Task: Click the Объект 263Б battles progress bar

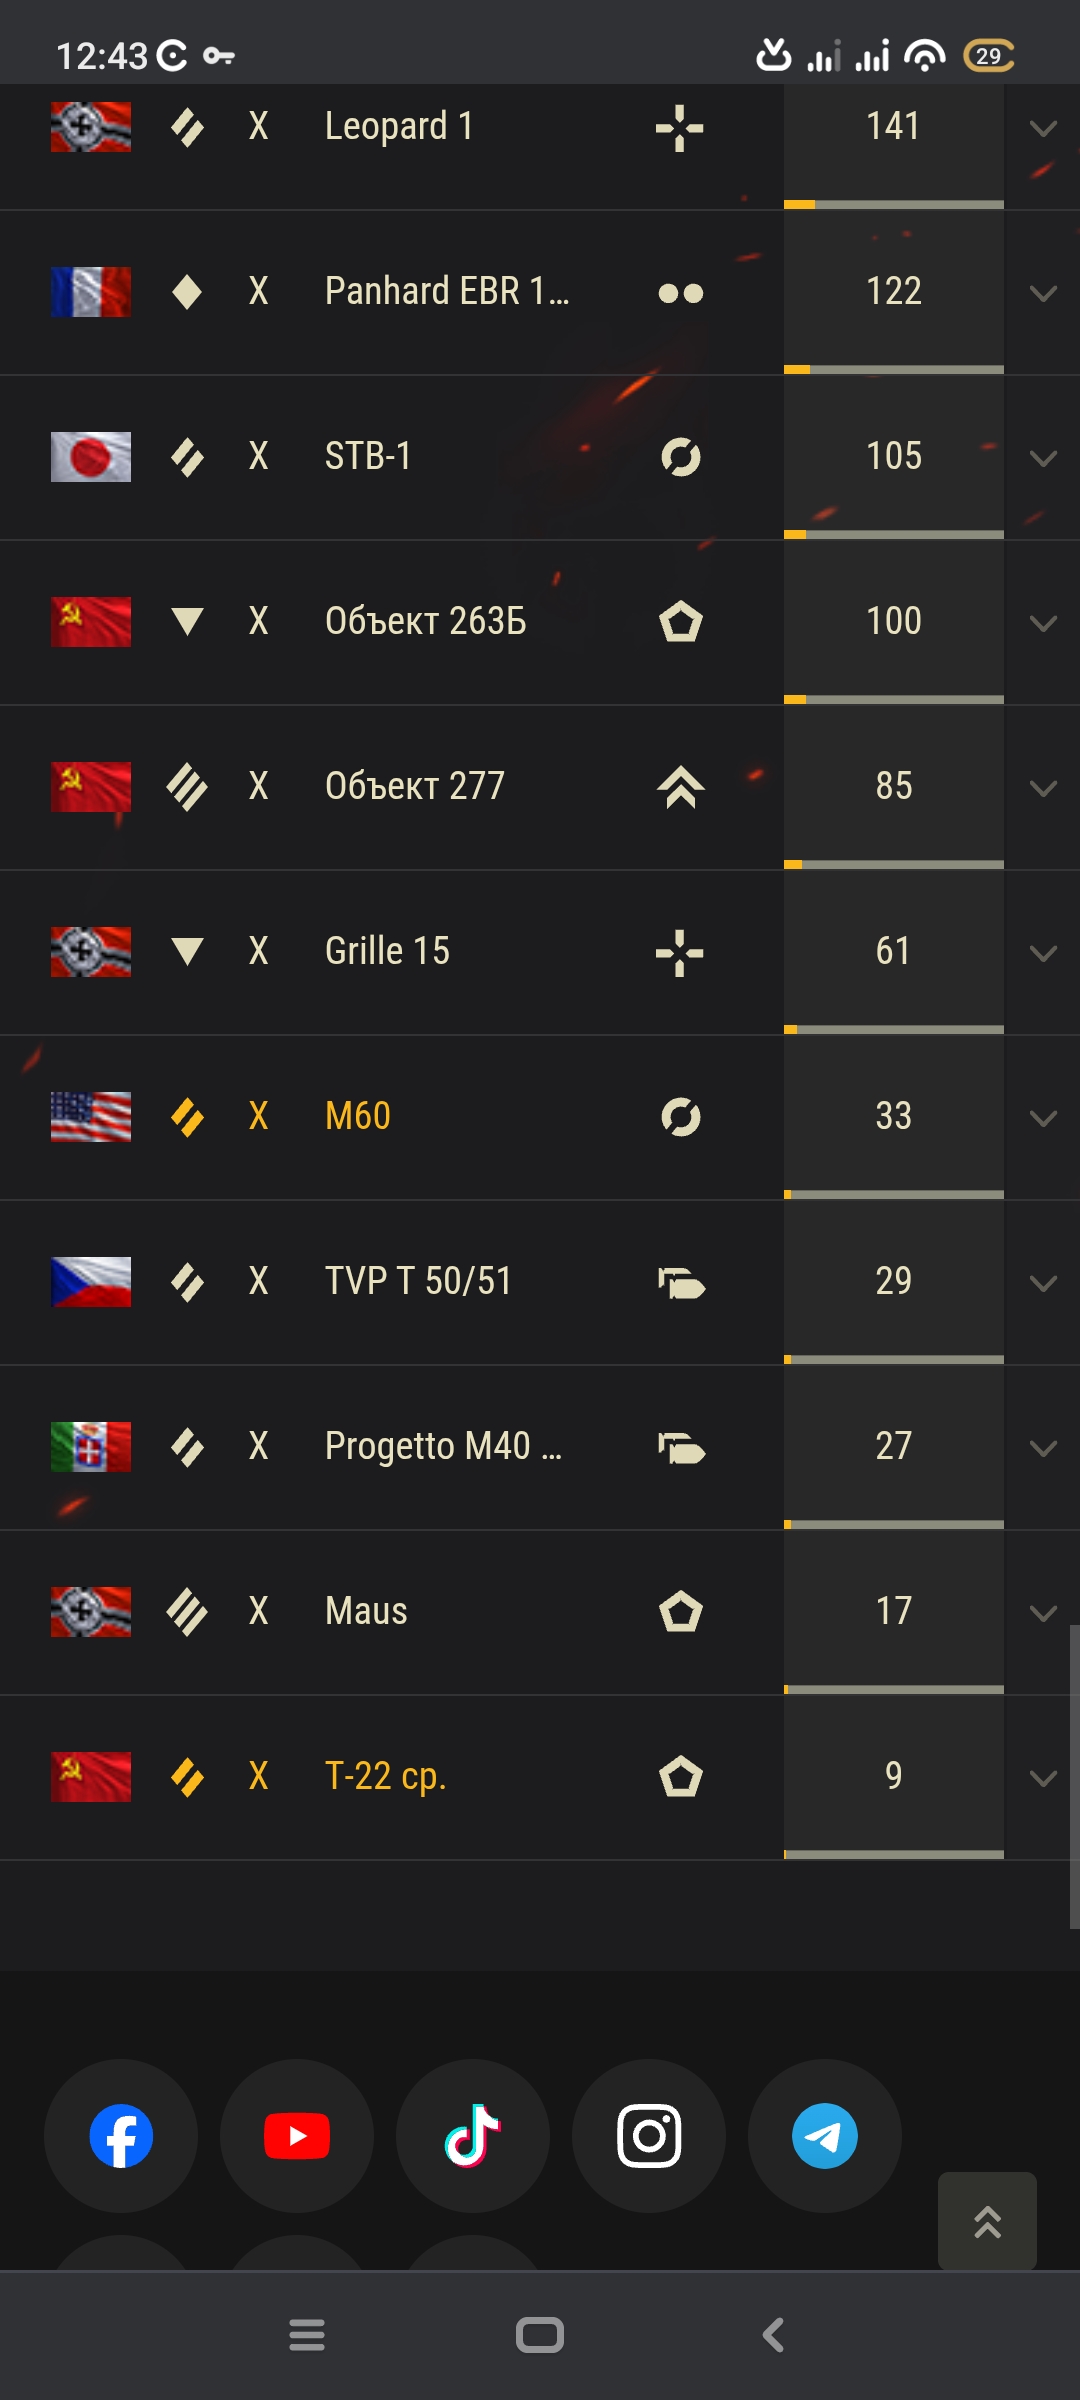Action: (894, 700)
